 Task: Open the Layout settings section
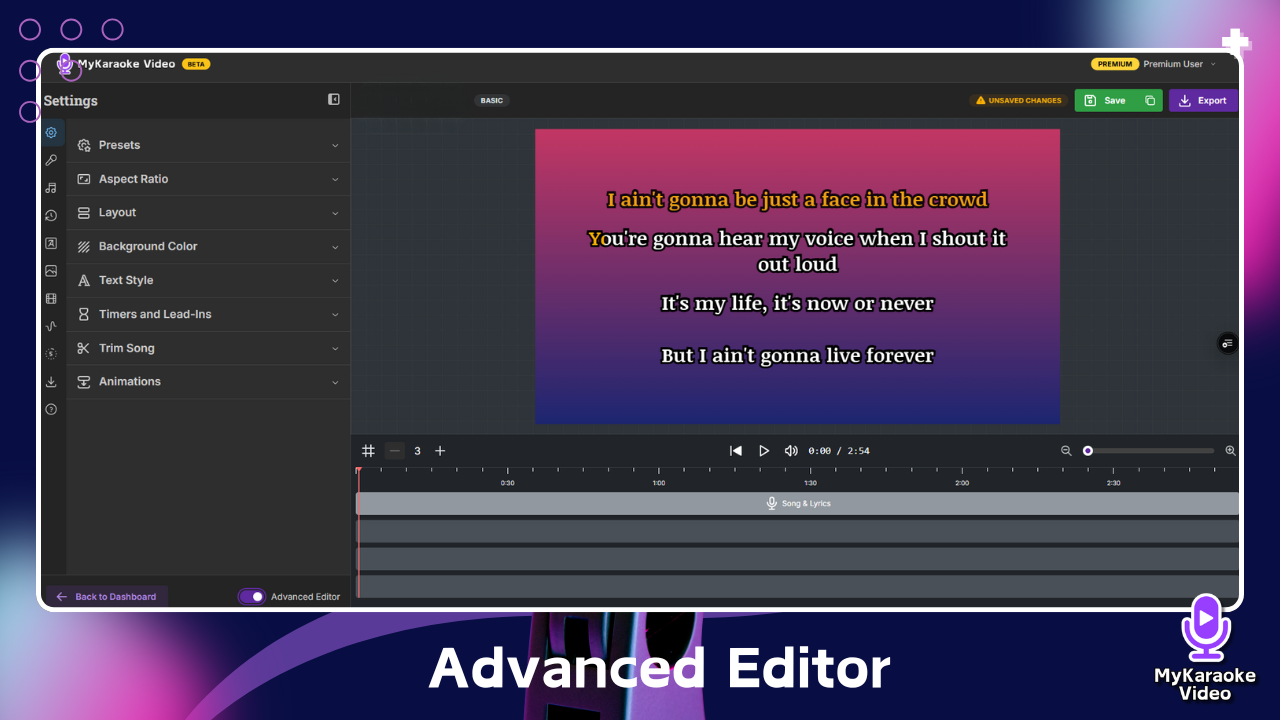[208, 213]
